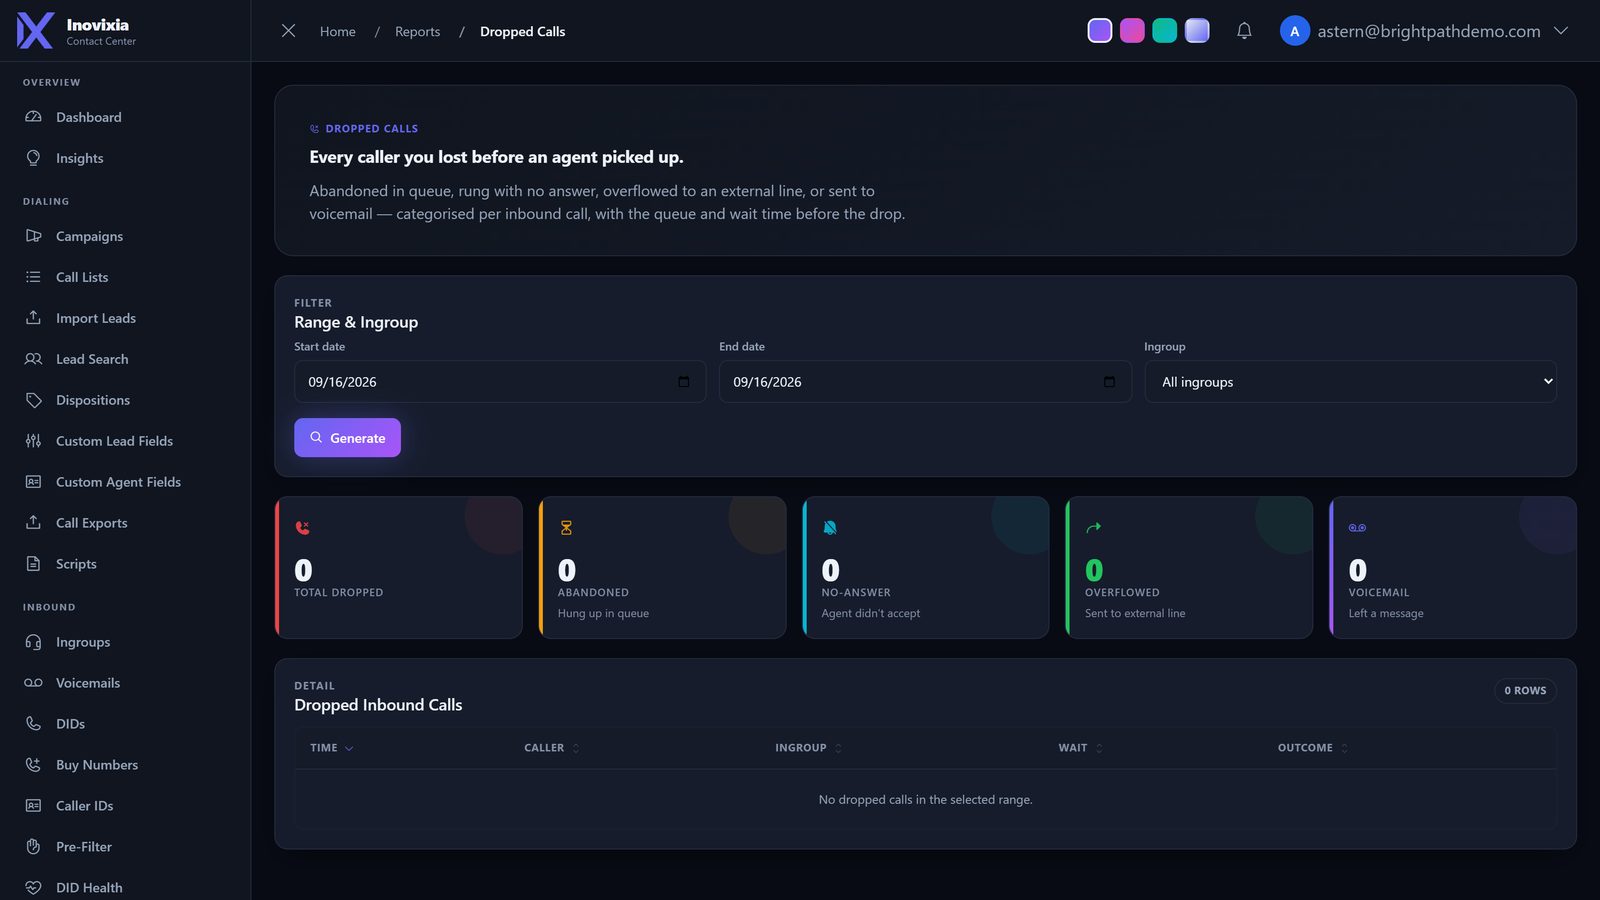Image resolution: width=1600 pixels, height=900 pixels.
Task: Click the Insights lightbulb icon
Action: click(x=33, y=158)
